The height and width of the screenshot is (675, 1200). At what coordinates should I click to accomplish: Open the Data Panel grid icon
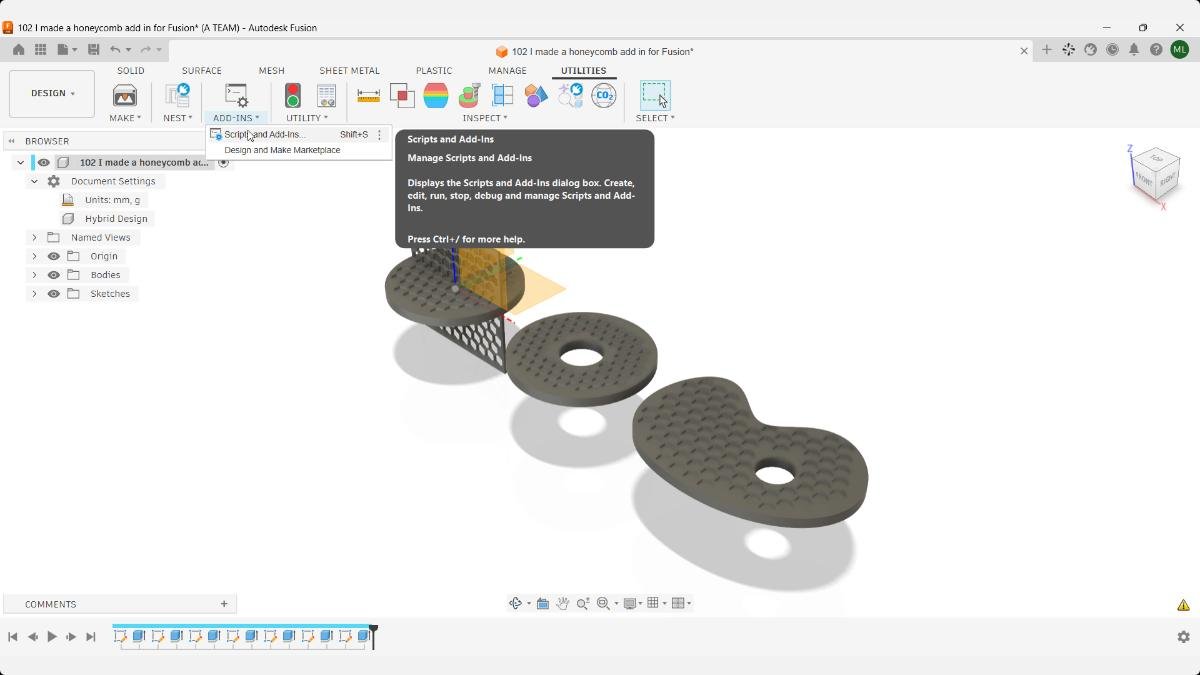pos(41,50)
